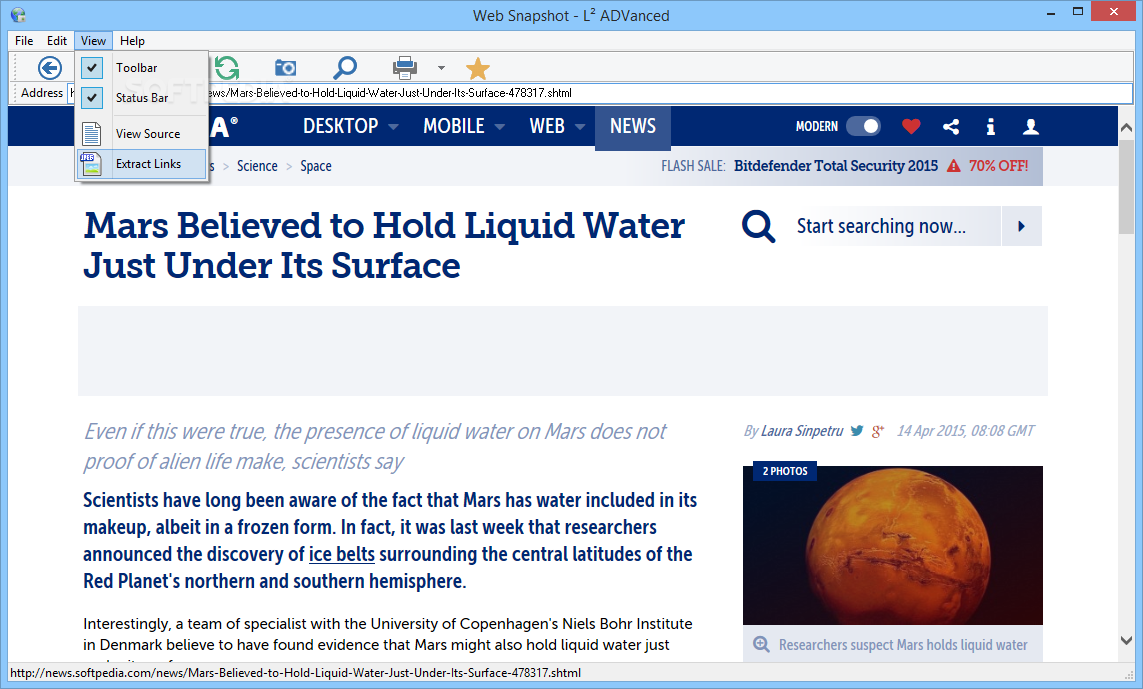Click the large site search magnifier icon

coord(758,227)
